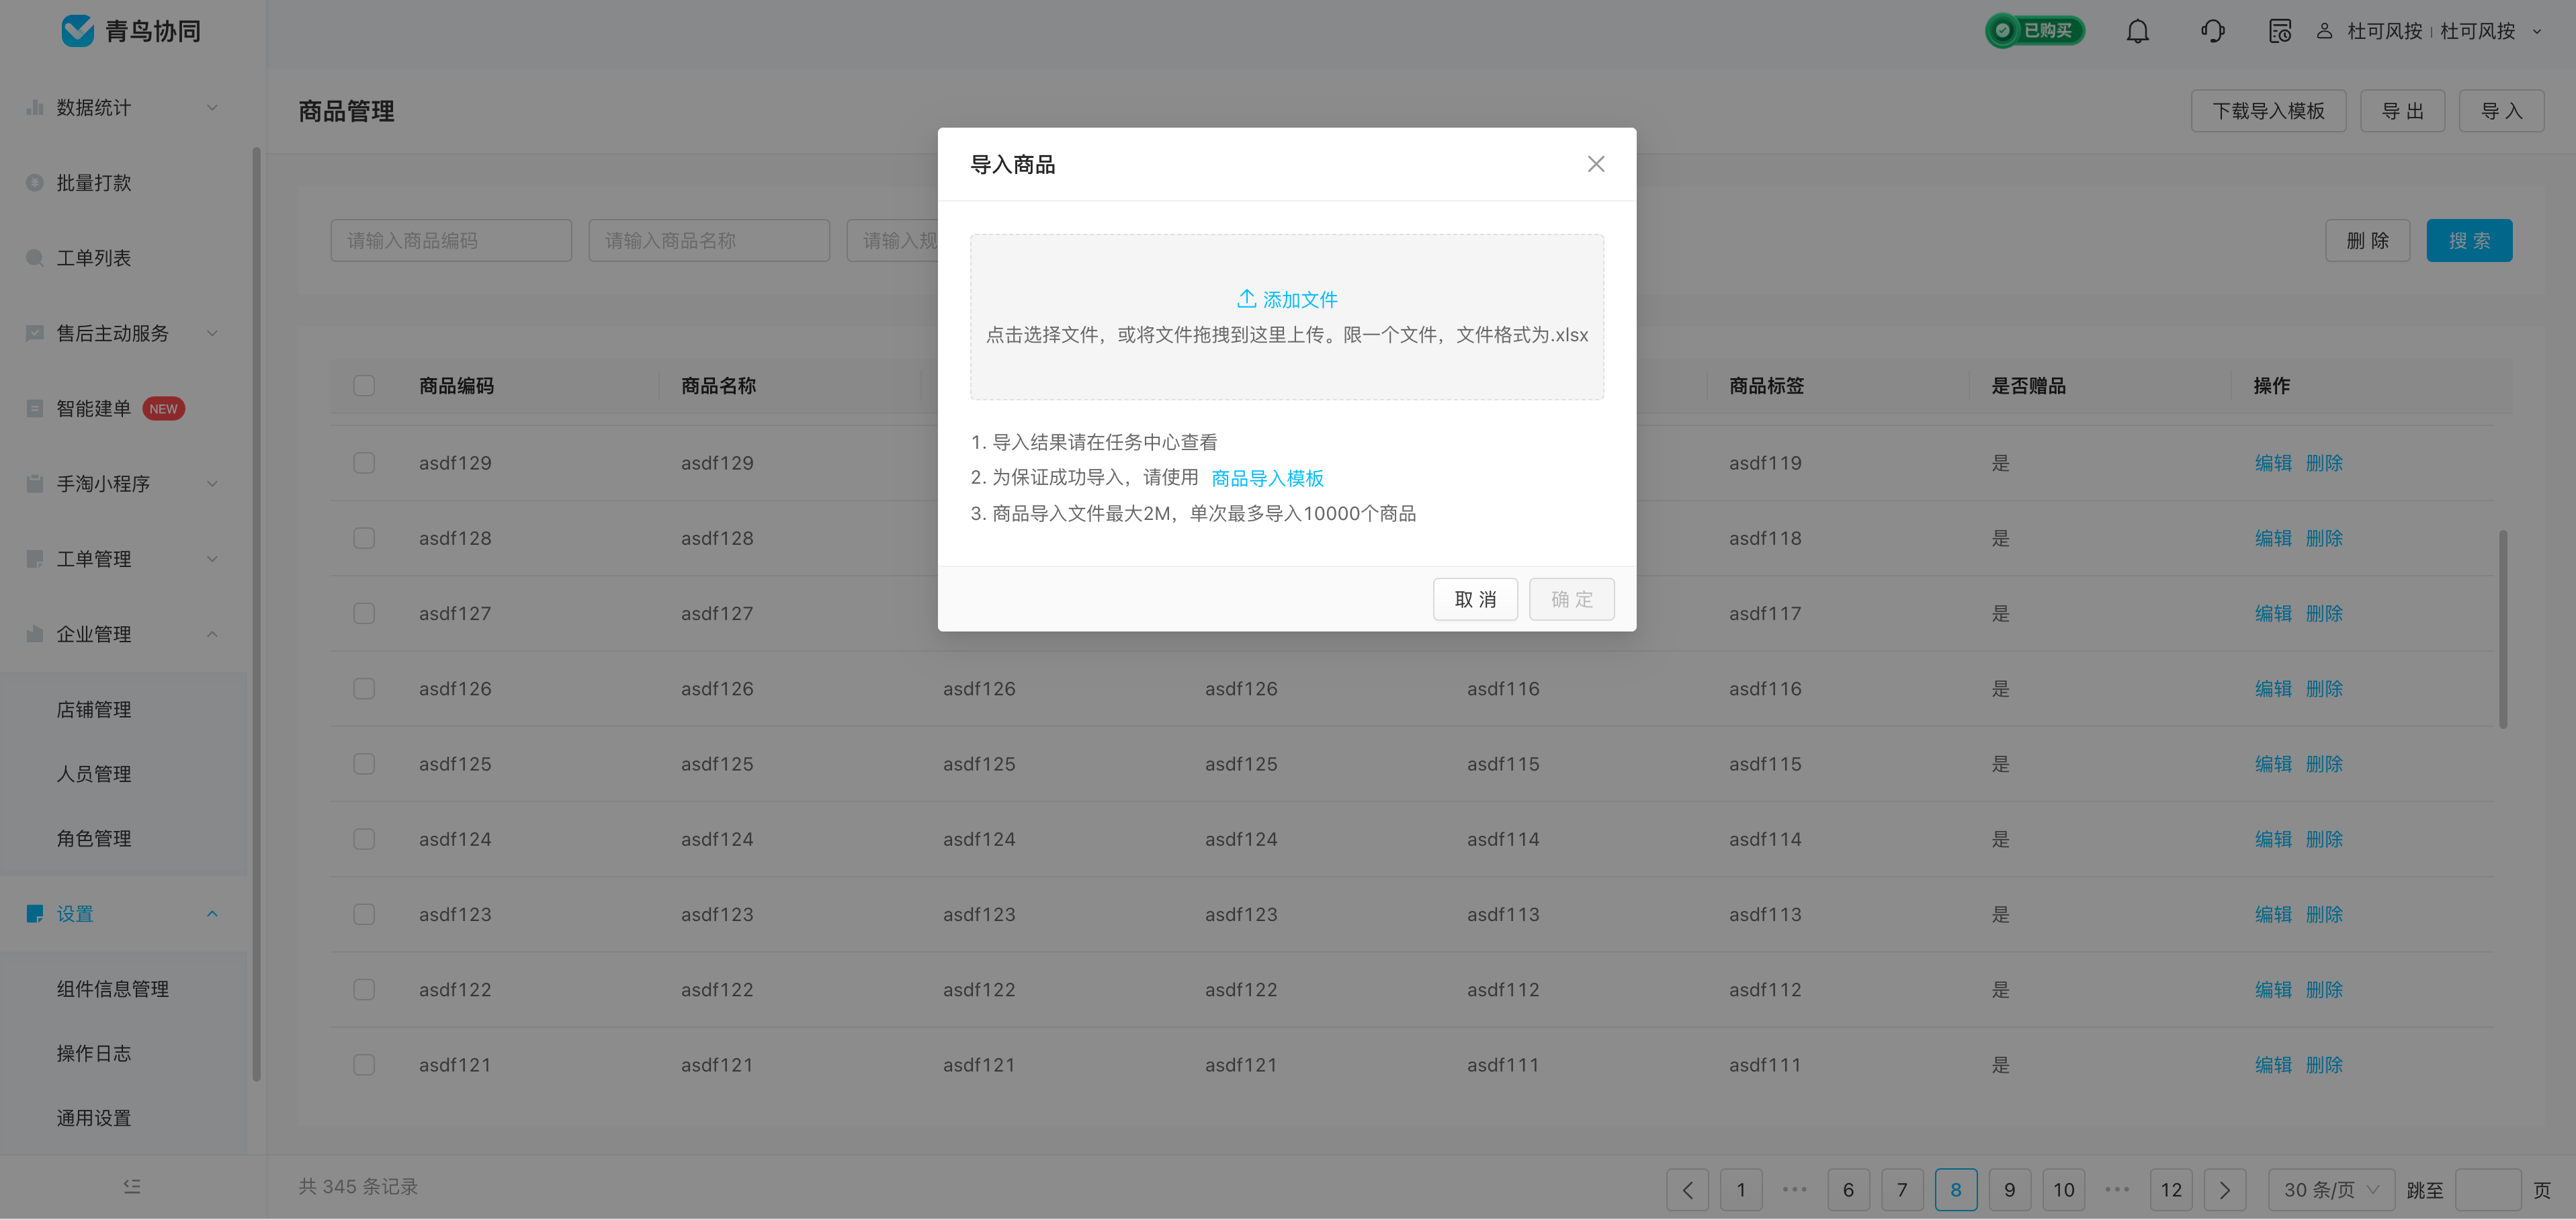This screenshot has width=2576, height=1220.
Task: Expand the 手淘小程序 chevron
Action: coord(212,483)
